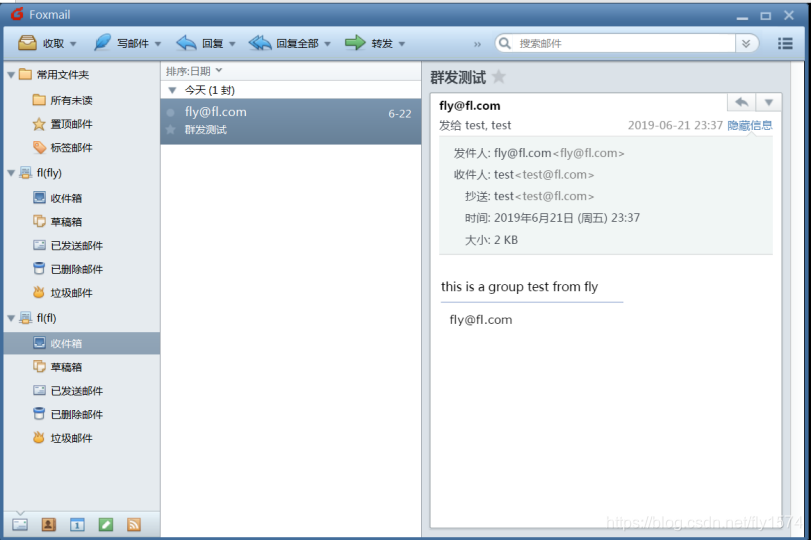The width and height of the screenshot is (812, 541).
Task: Switch to the contacts view bottom icon
Action: tap(48, 525)
